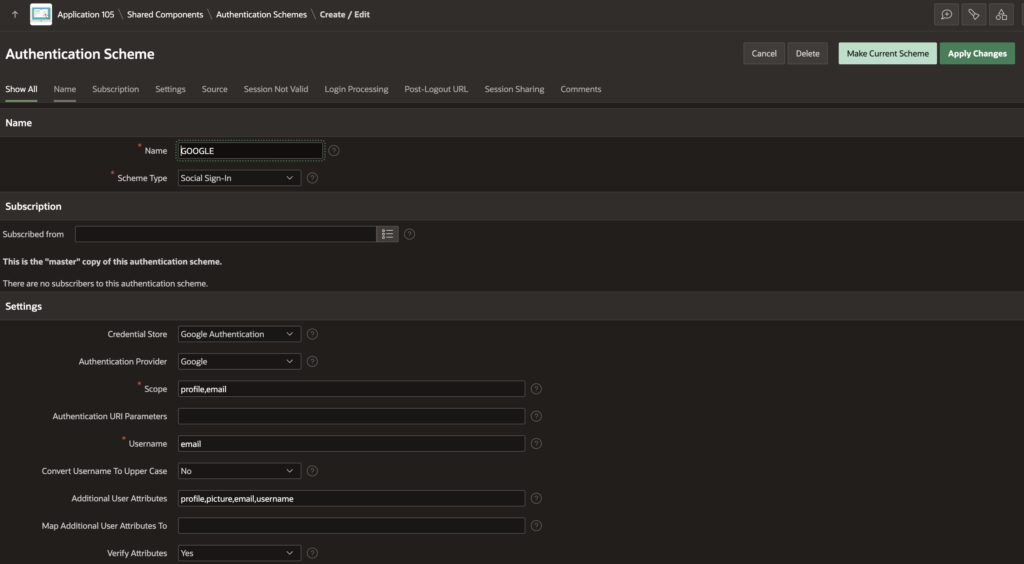
Task: Open the Authentication Provider dropdown
Action: pyautogui.click(x=239, y=361)
